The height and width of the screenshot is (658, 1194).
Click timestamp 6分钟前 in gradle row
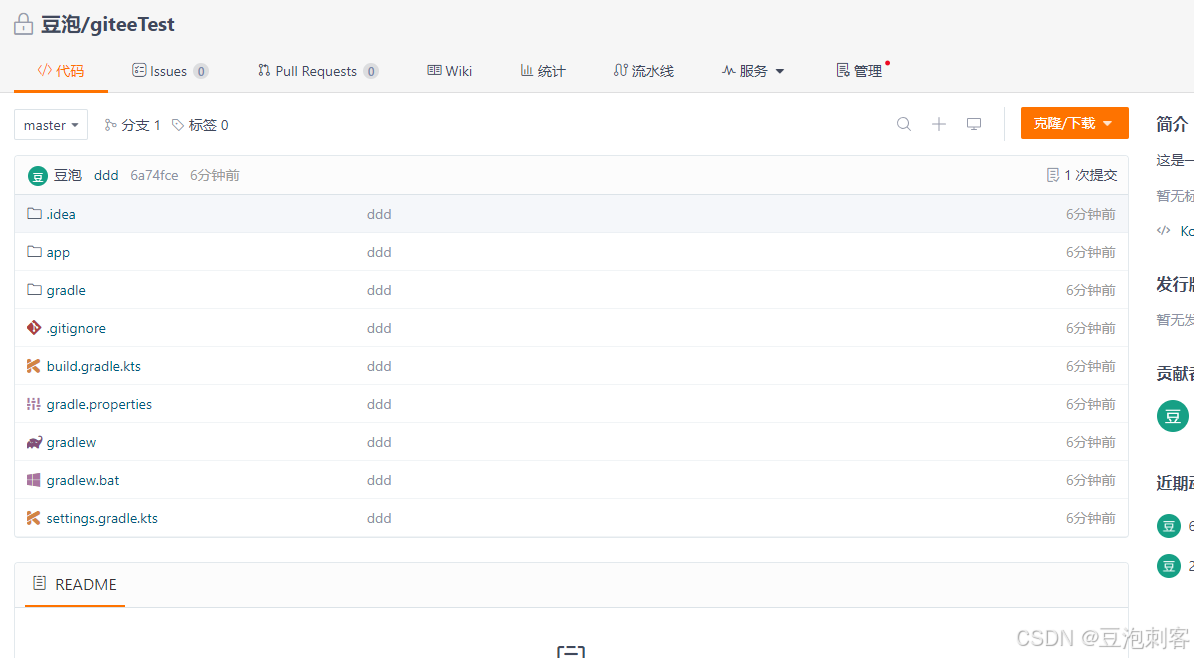click(x=1090, y=290)
